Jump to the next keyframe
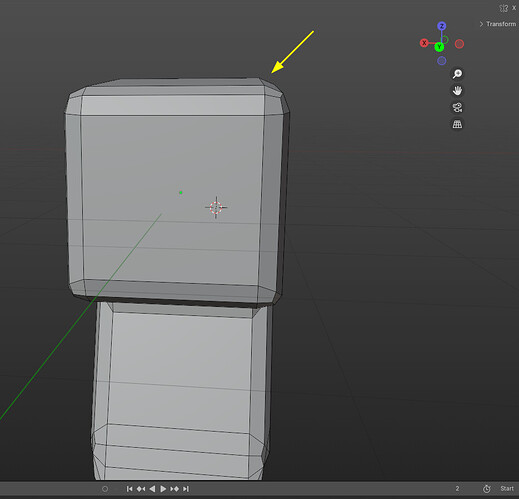This screenshot has height=499, width=519. tap(175, 489)
